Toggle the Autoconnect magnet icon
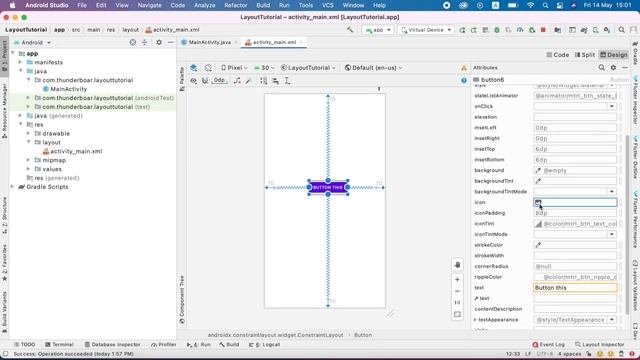Viewport: 640px width, 360px height. click(x=205, y=81)
